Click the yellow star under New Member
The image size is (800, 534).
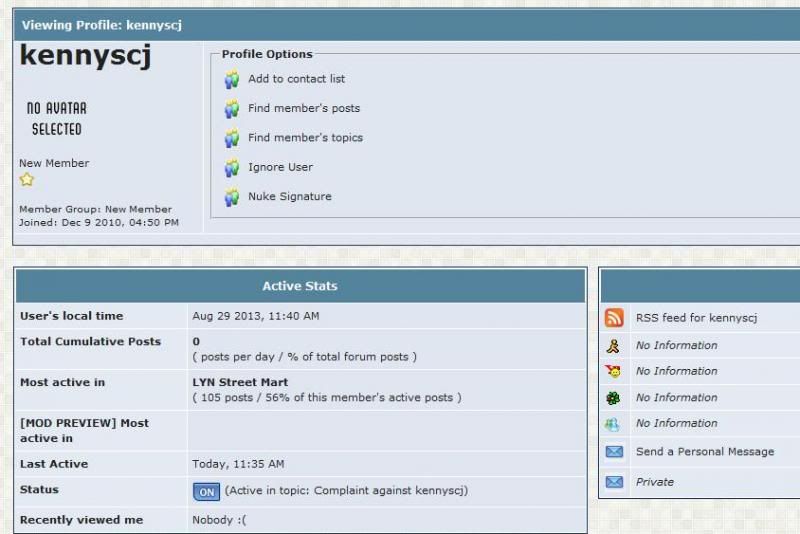click(27, 180)
